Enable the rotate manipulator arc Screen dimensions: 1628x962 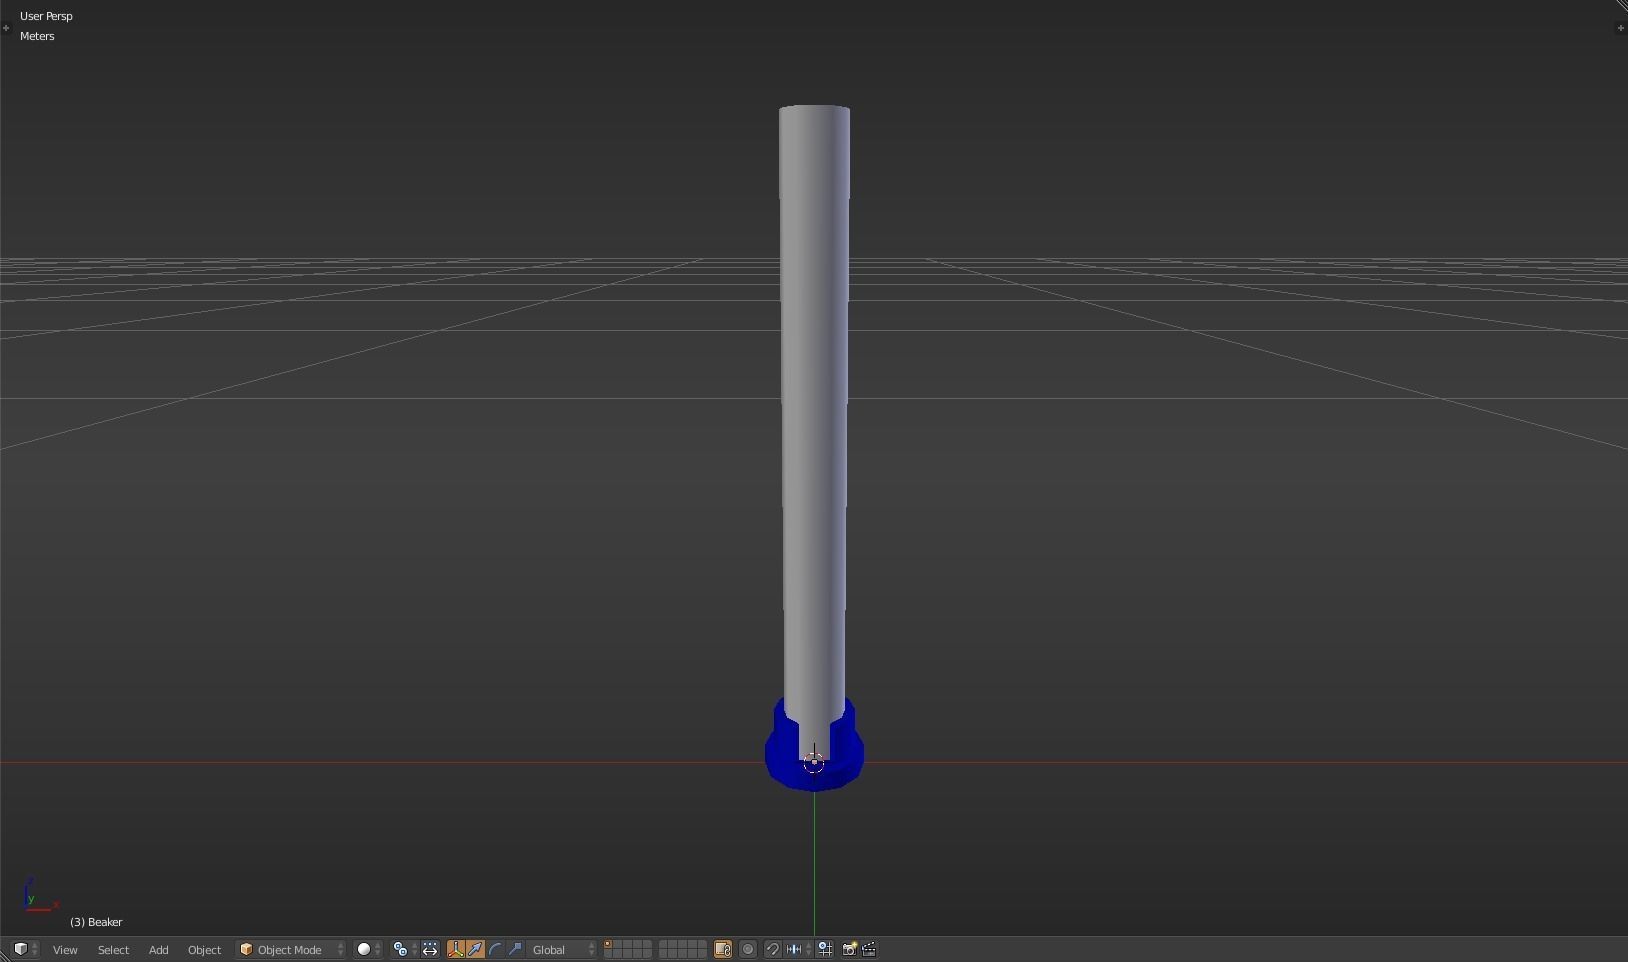495,949
